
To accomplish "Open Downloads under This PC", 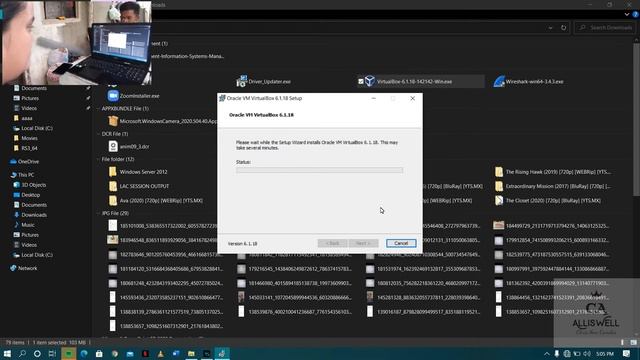I will [34, 215].
